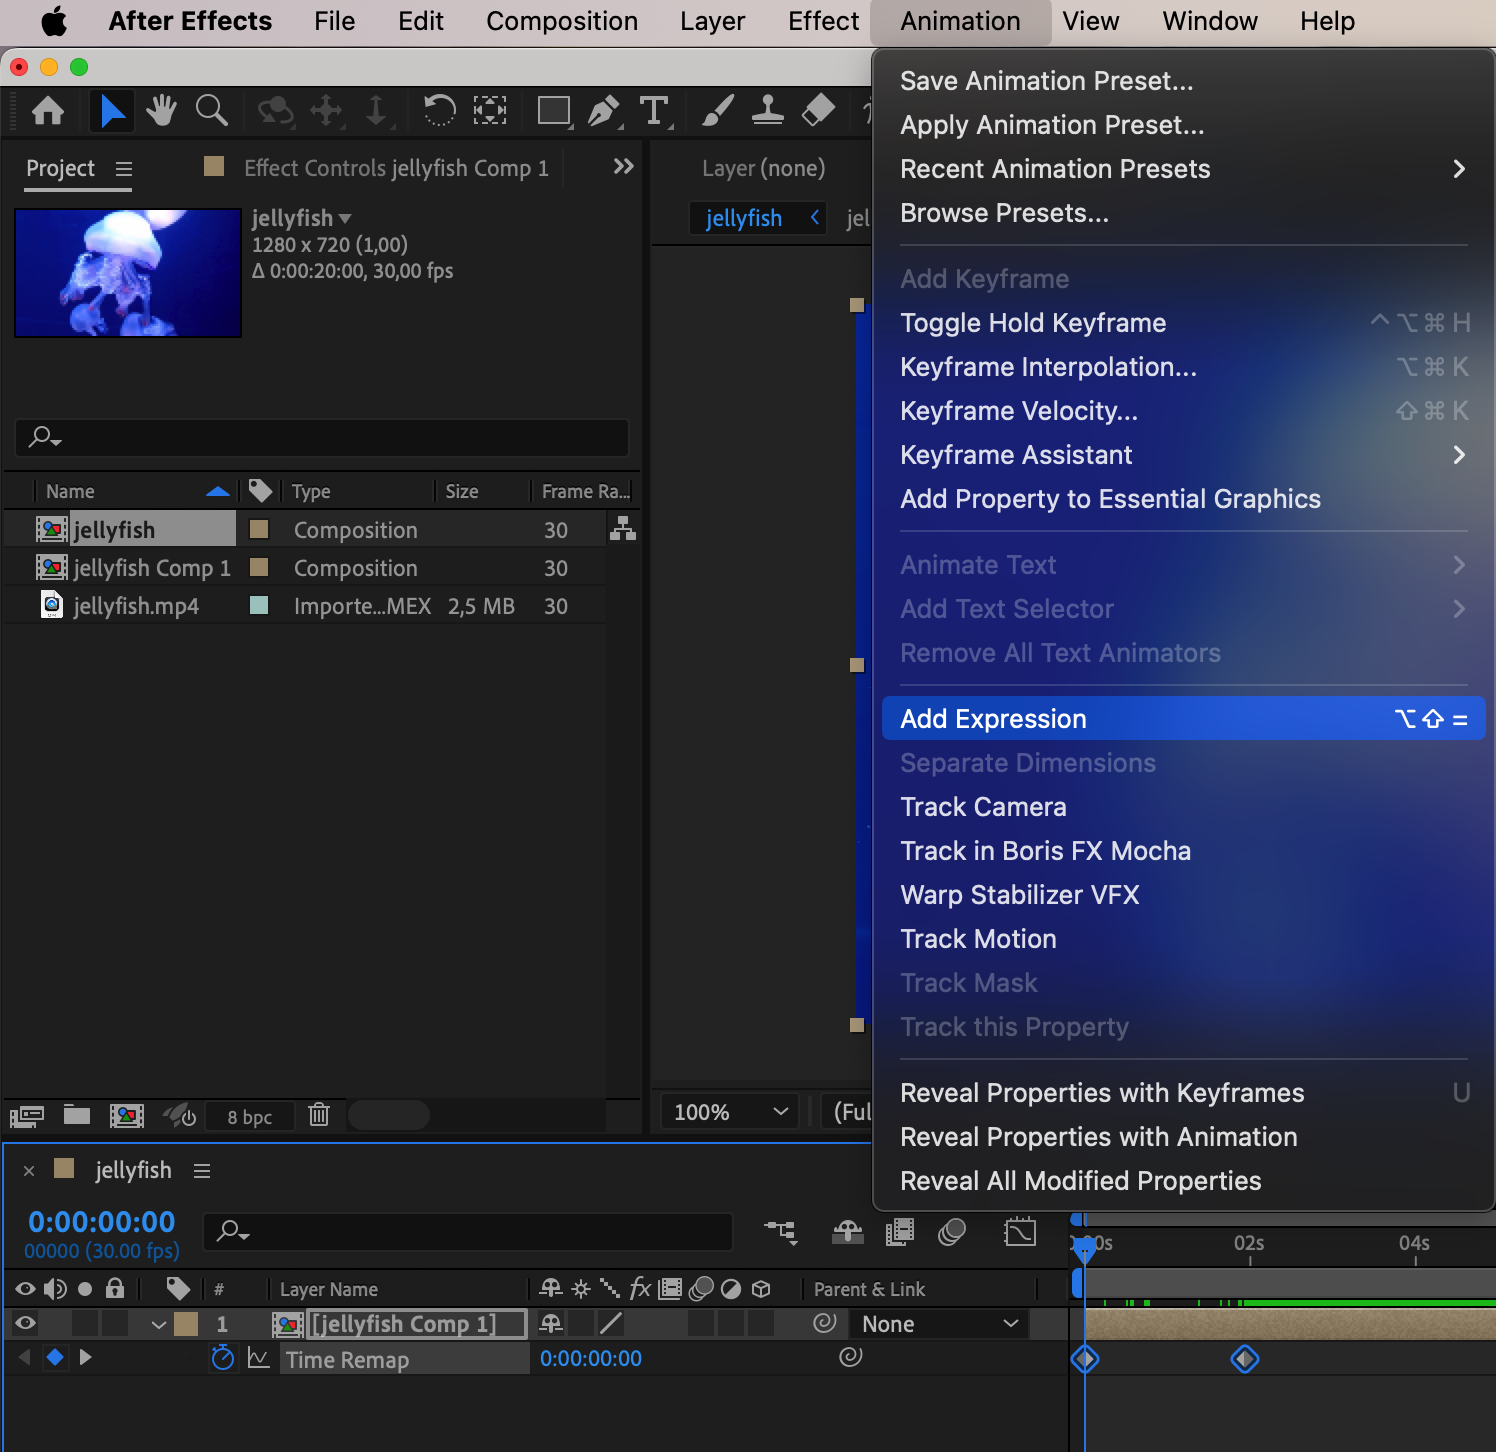1496x1452 pixels.
Task: Toggle keyframe at current time diamond
Action: click(55, 1357)
